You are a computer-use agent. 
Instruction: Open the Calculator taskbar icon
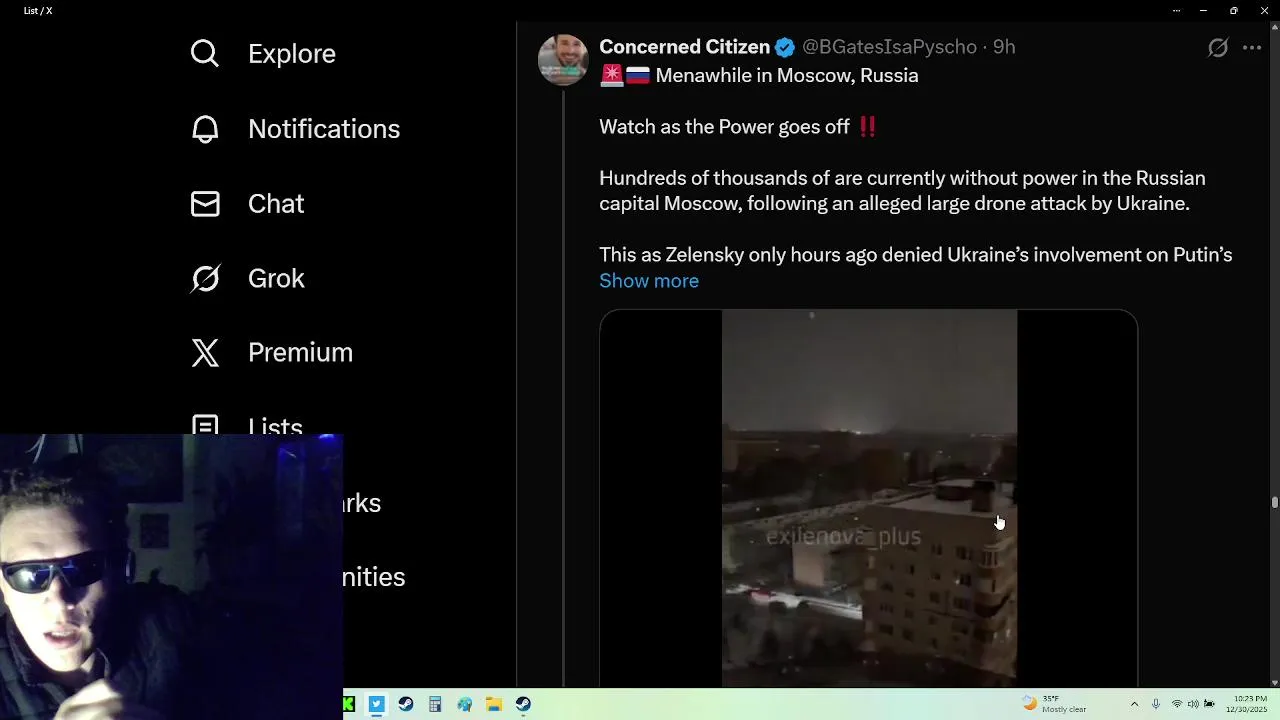[435, 704]
